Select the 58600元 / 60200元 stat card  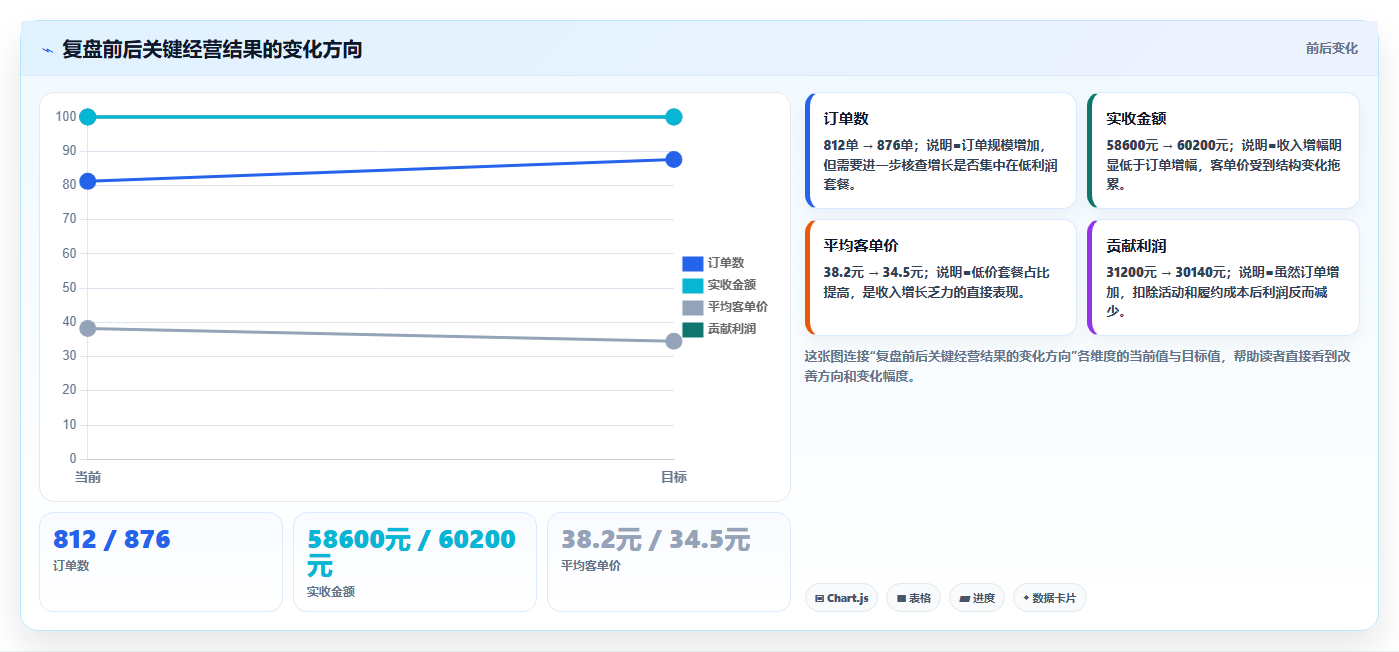[415, 562]
